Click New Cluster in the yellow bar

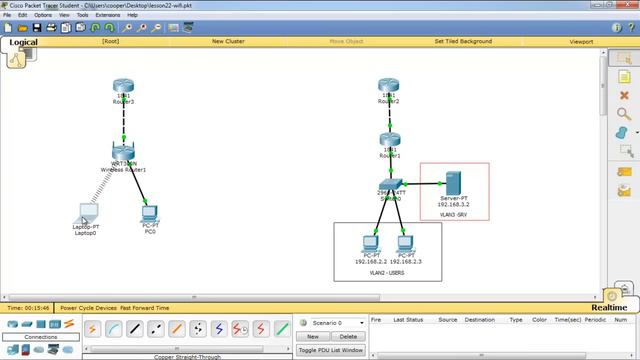228,41
